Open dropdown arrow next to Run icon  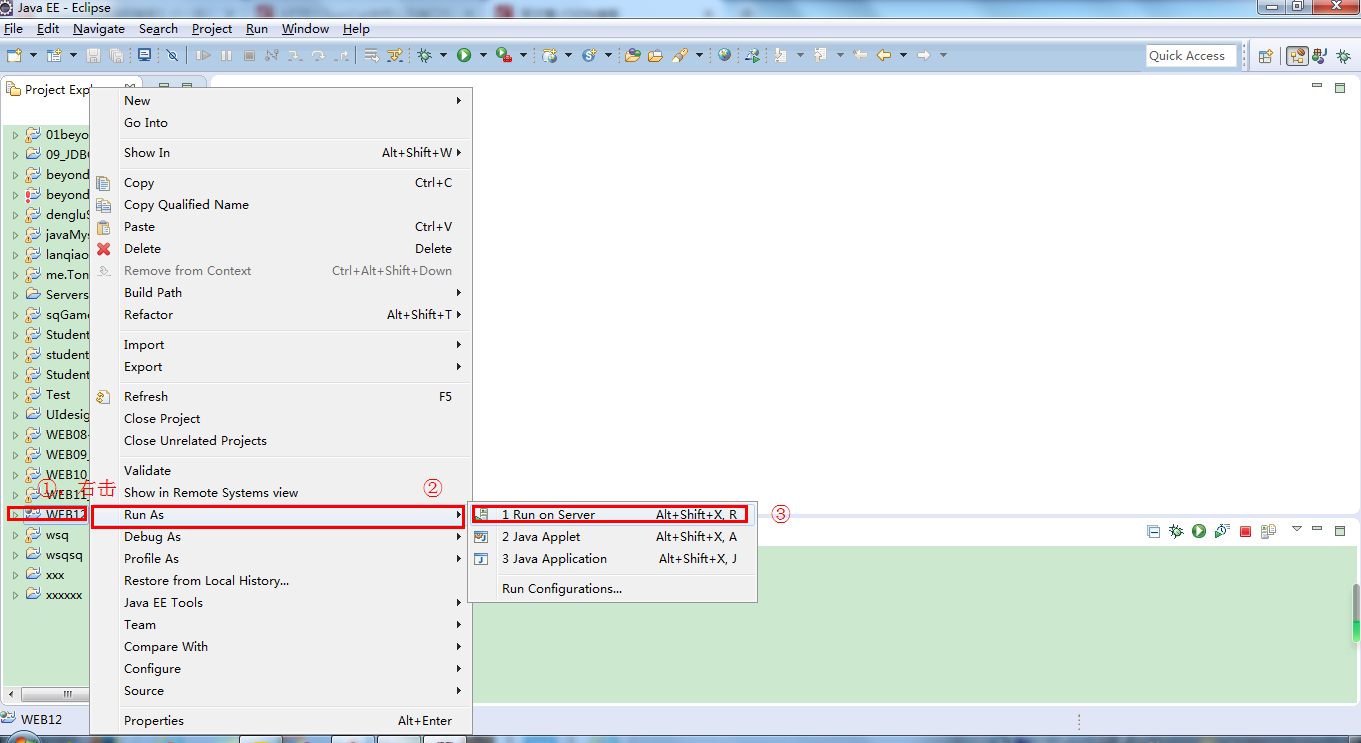pyautogui.click(x=483, y=55)
